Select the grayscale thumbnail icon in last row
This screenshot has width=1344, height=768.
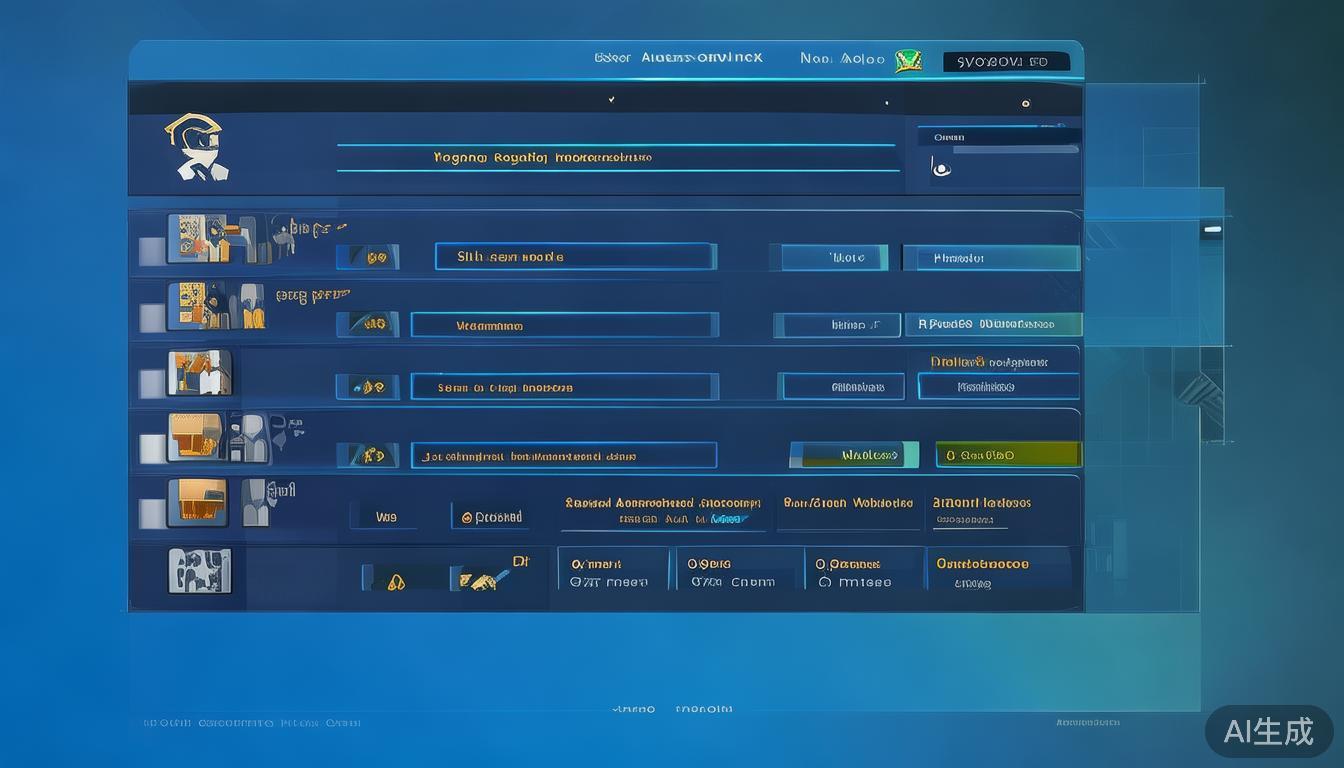tap(199, 570)
